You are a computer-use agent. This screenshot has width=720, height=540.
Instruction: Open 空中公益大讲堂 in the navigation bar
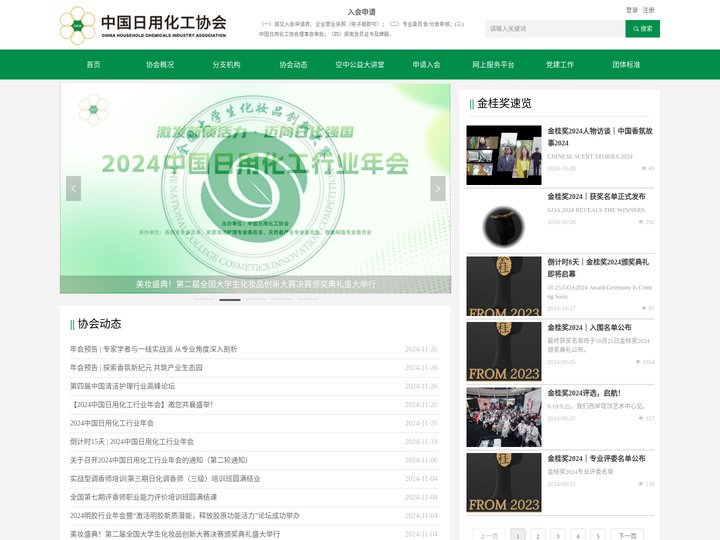[360, 65]
